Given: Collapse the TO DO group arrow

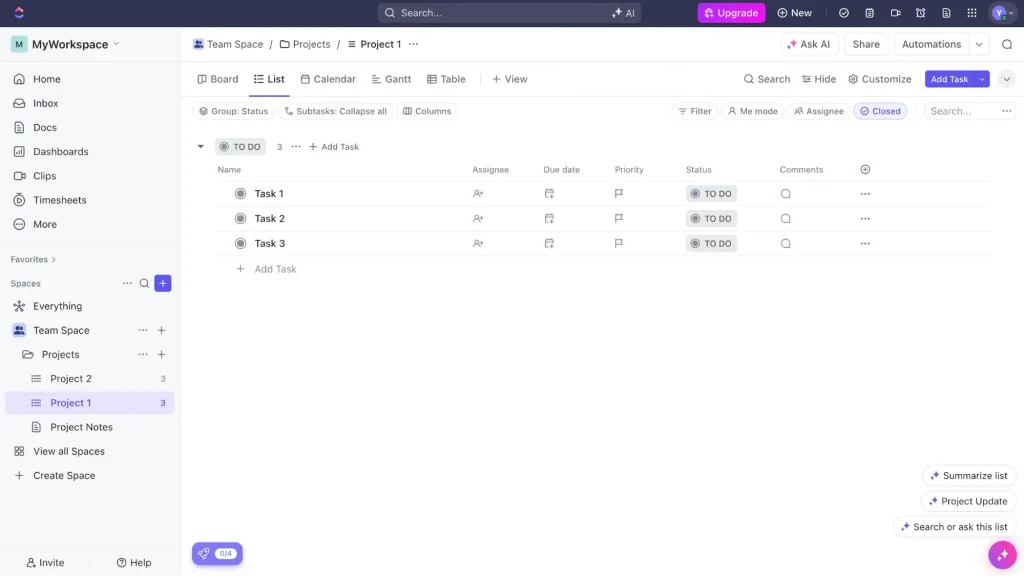Looking at the screenshot, I should 201,147.
